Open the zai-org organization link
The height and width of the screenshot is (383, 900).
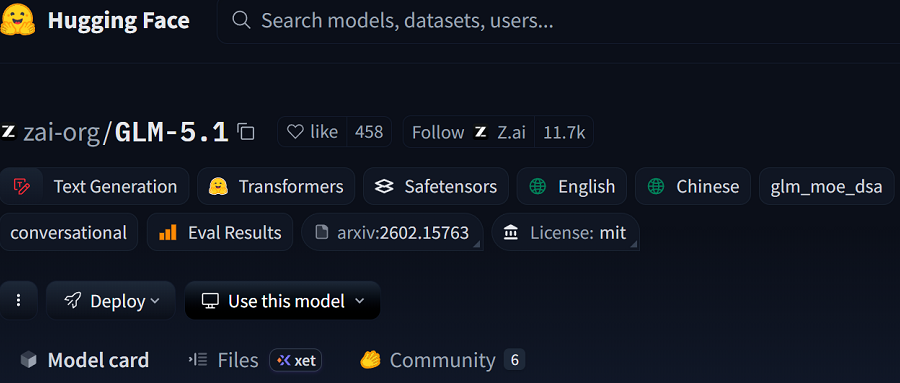tap(62, 133)
